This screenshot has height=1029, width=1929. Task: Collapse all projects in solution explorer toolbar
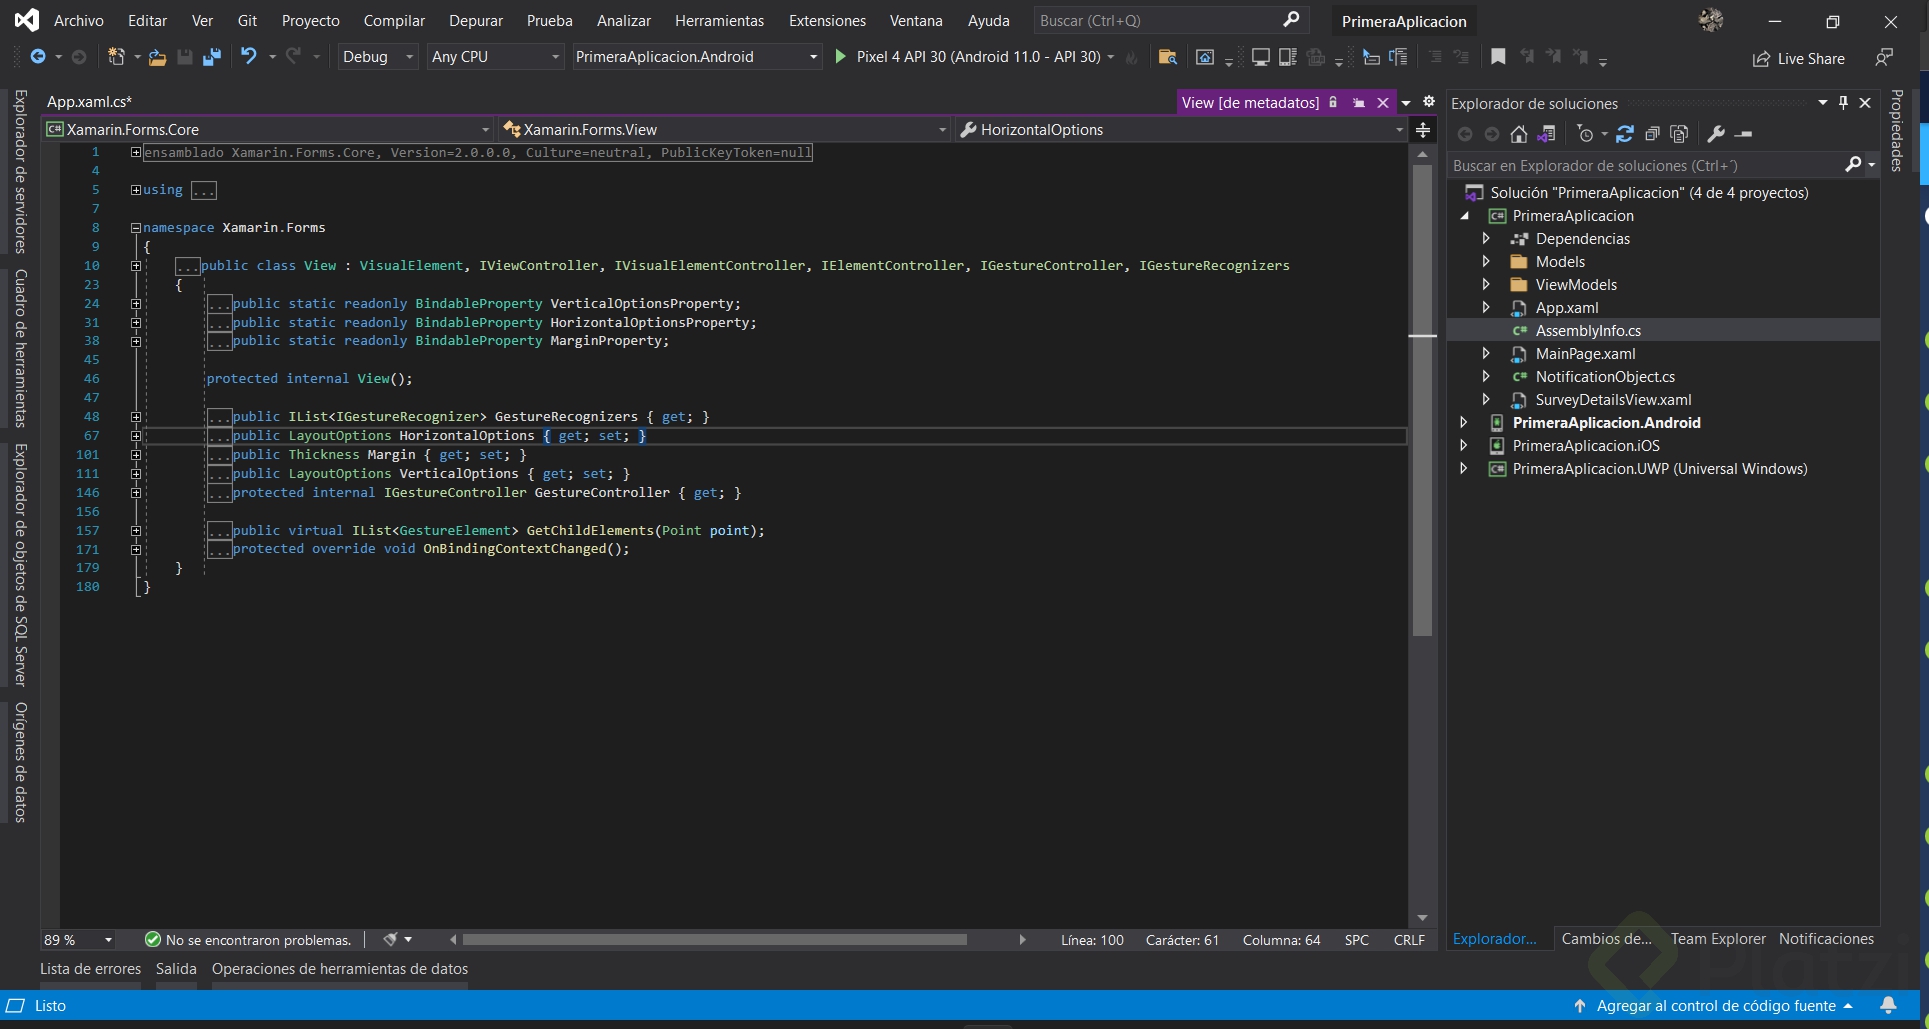1652,134
